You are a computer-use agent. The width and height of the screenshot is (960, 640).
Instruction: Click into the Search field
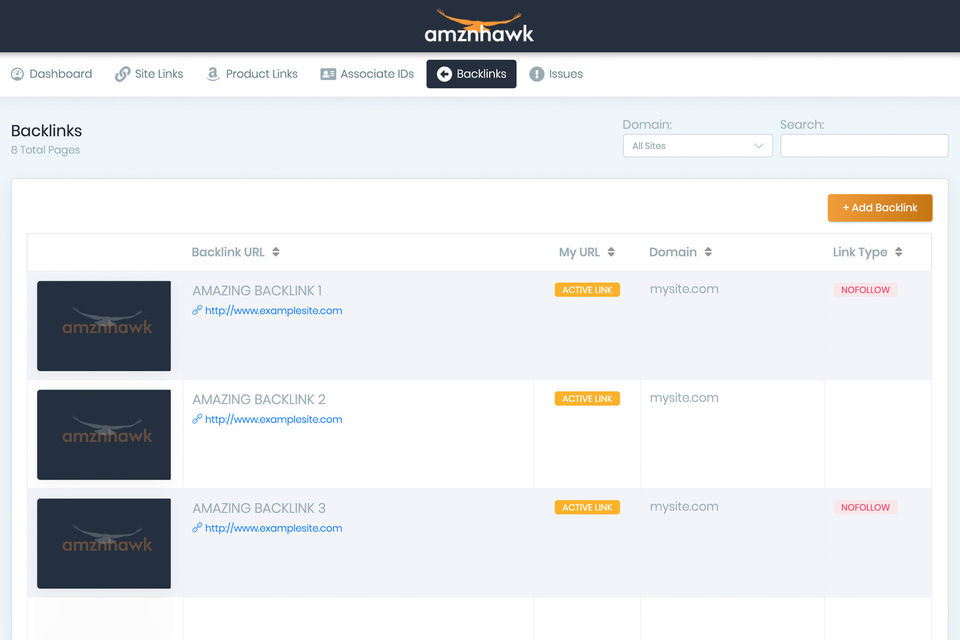coord(864,146)
